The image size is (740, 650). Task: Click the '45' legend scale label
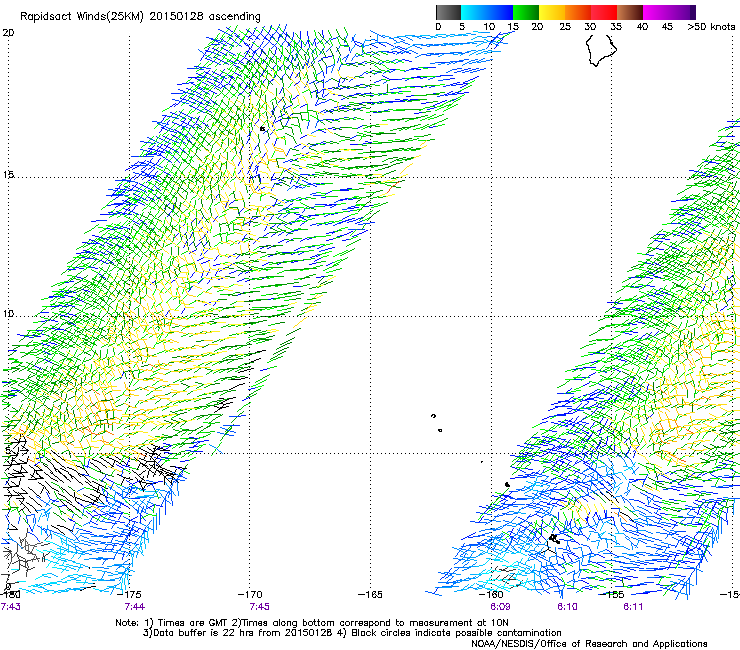(x=667, y=27)
